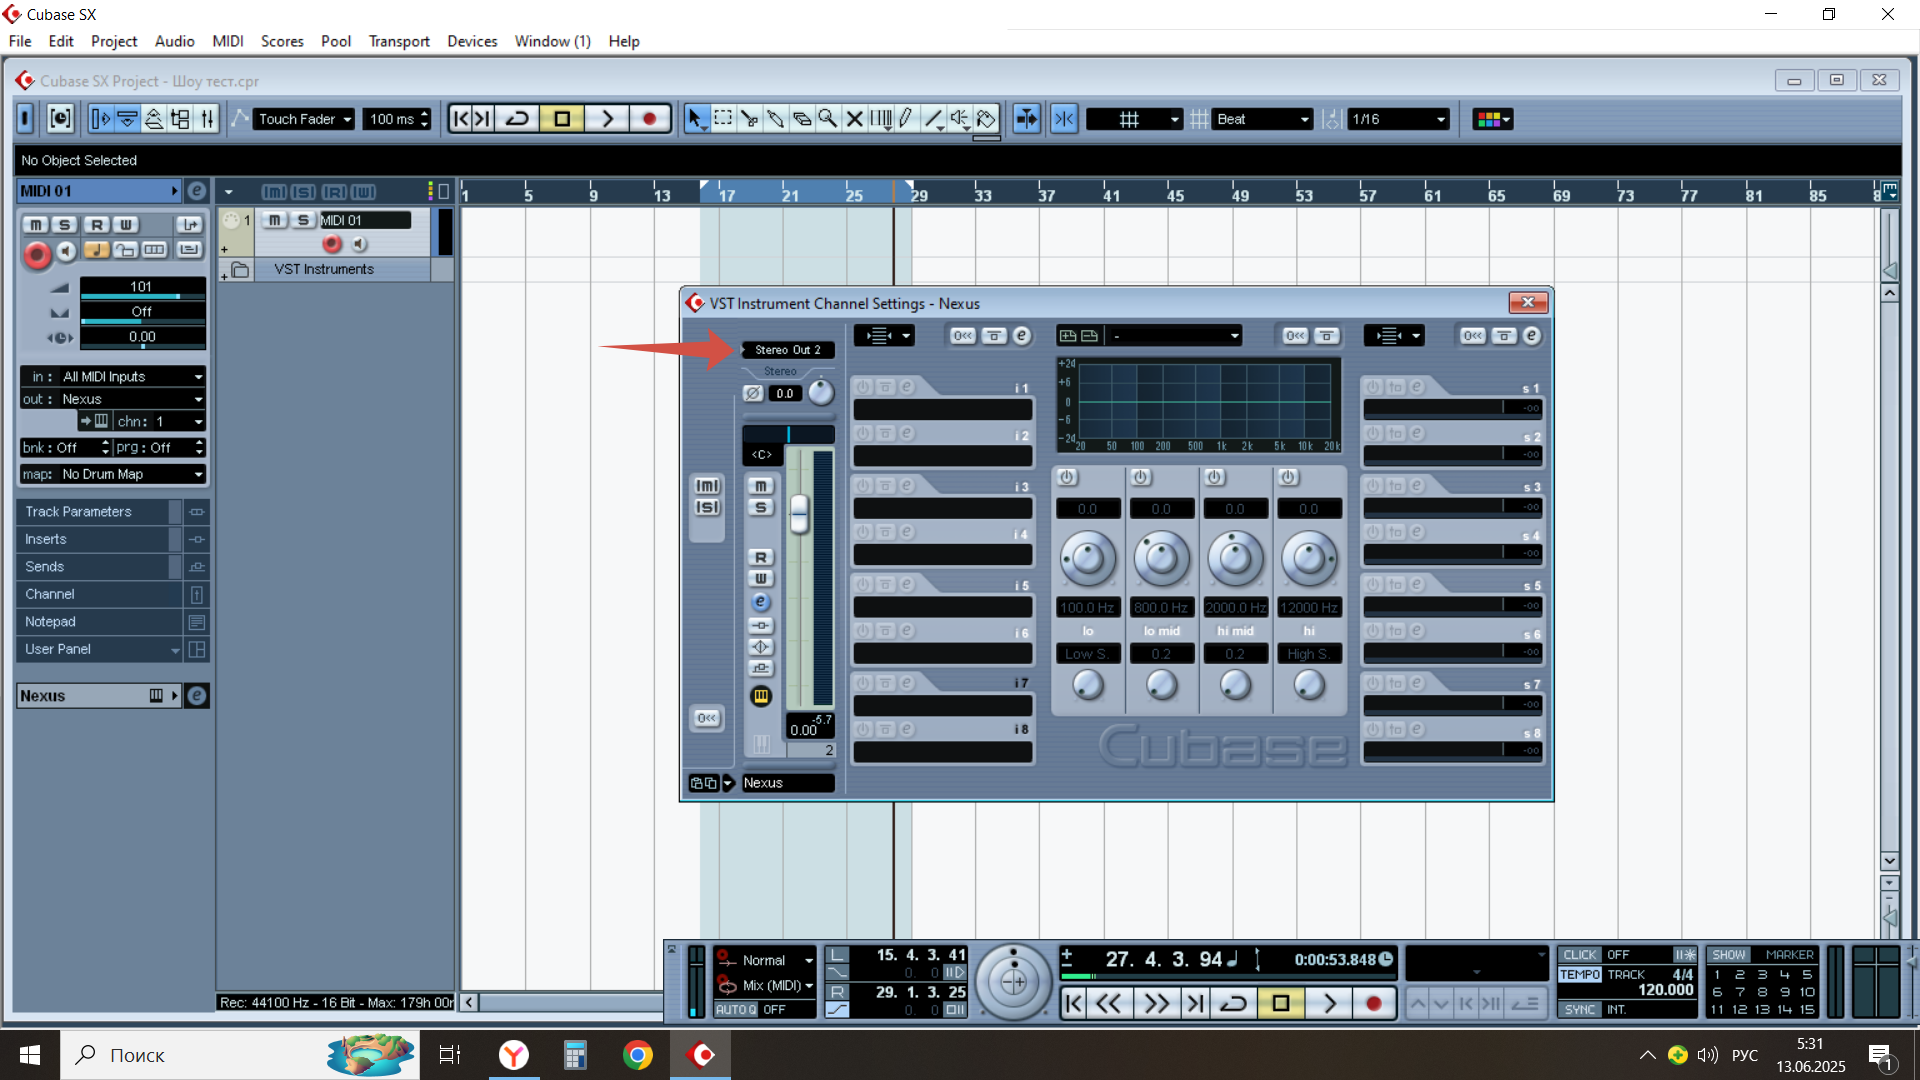This screenshot has width=1920, height=1080.
Task: Enable Write automation on Nexus channel
Action: click(x=761, y=579)
